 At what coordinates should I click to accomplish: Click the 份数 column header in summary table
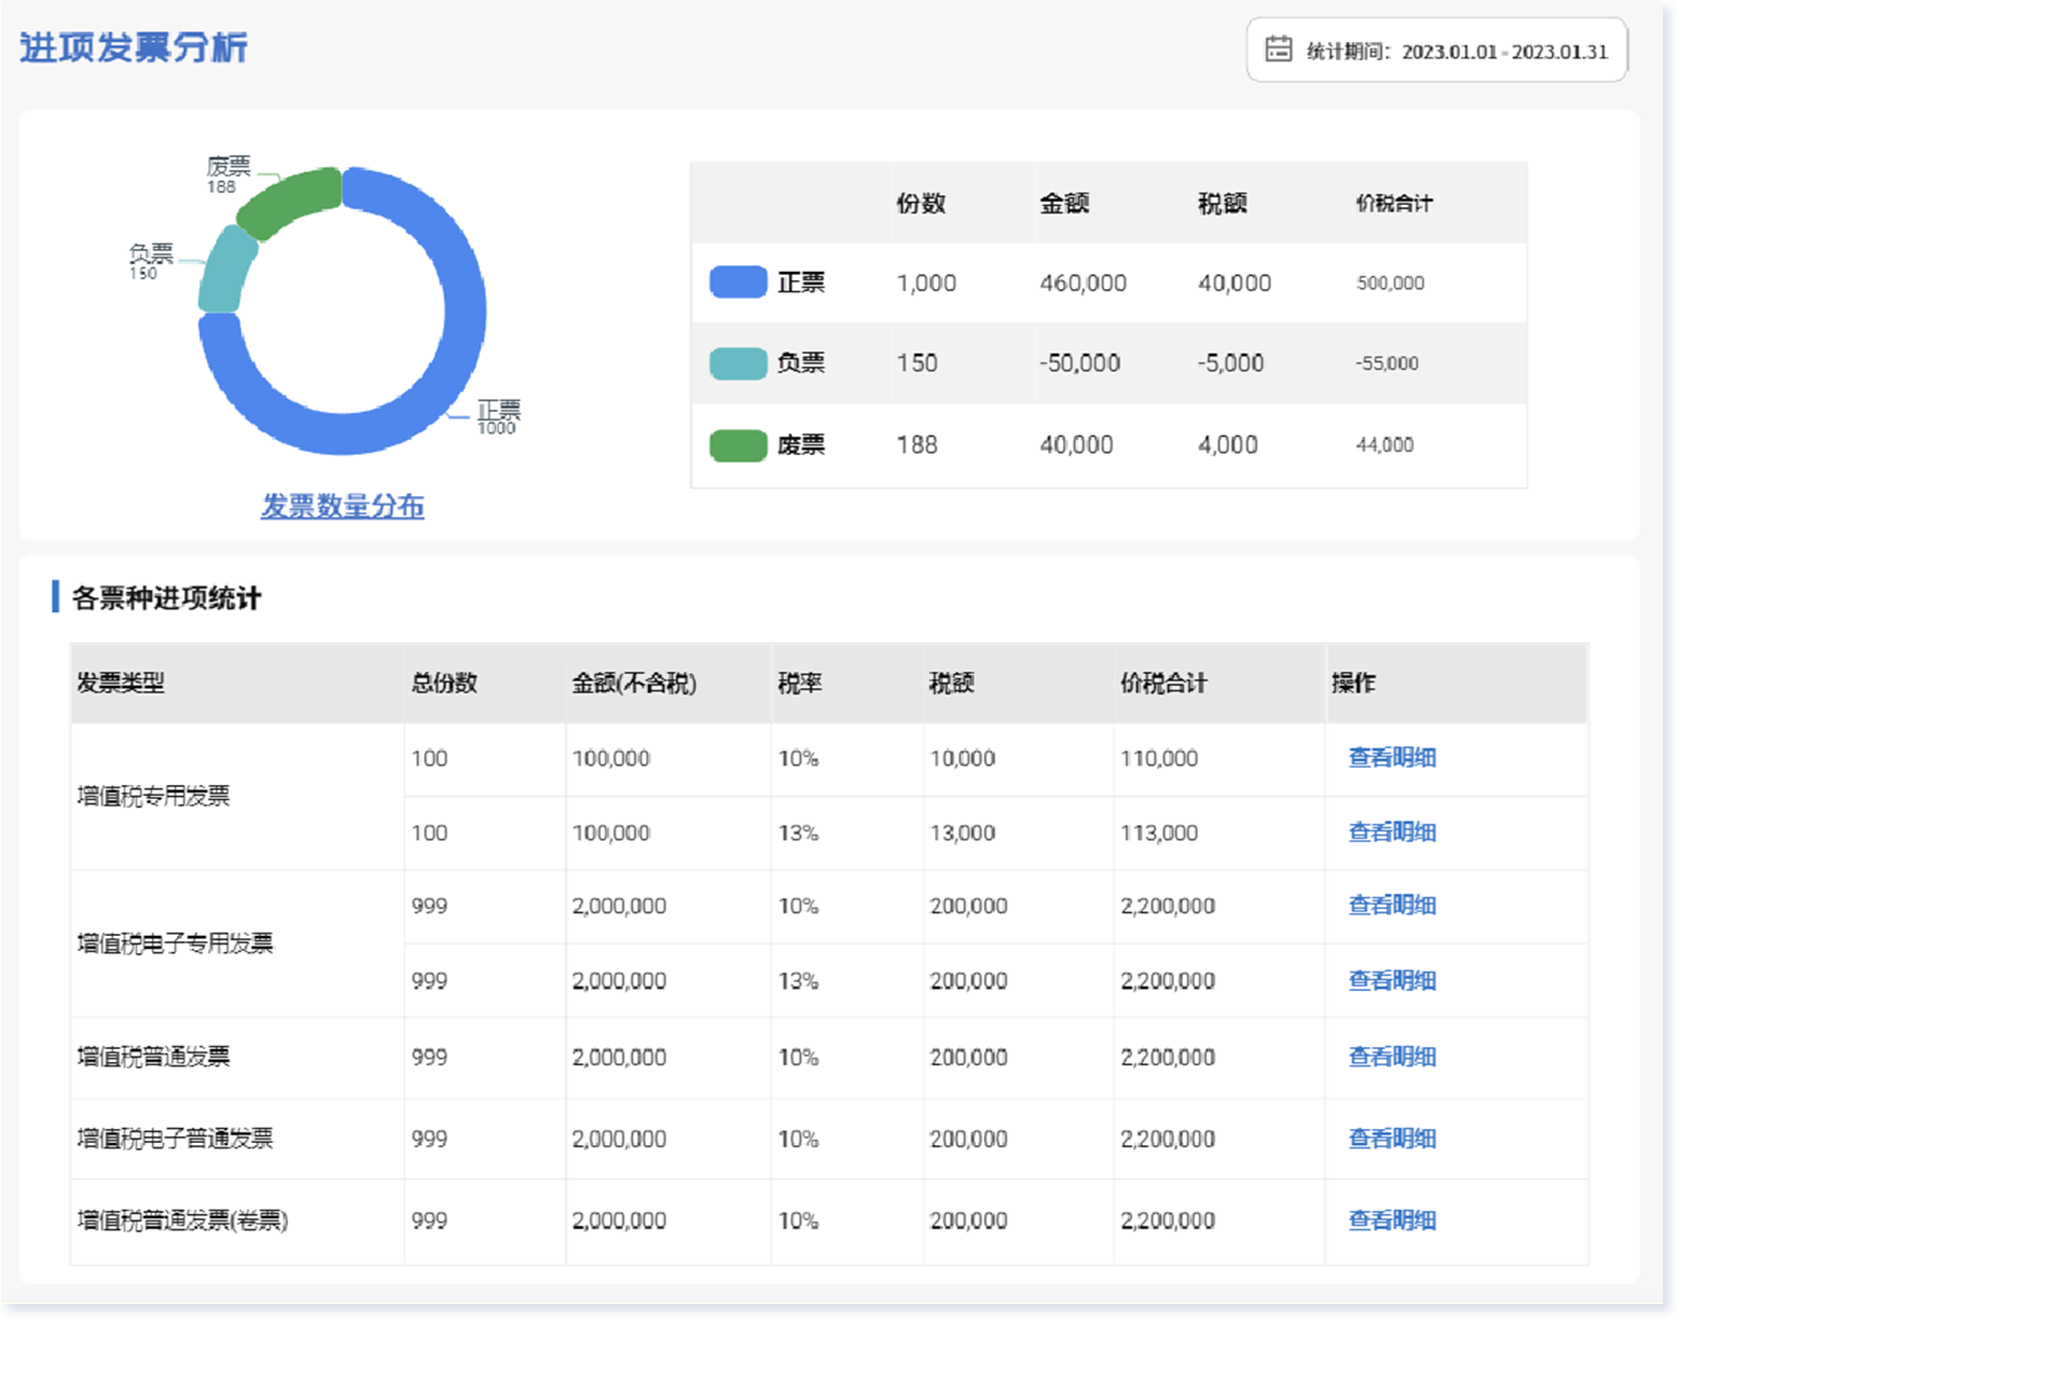(920, 203)
